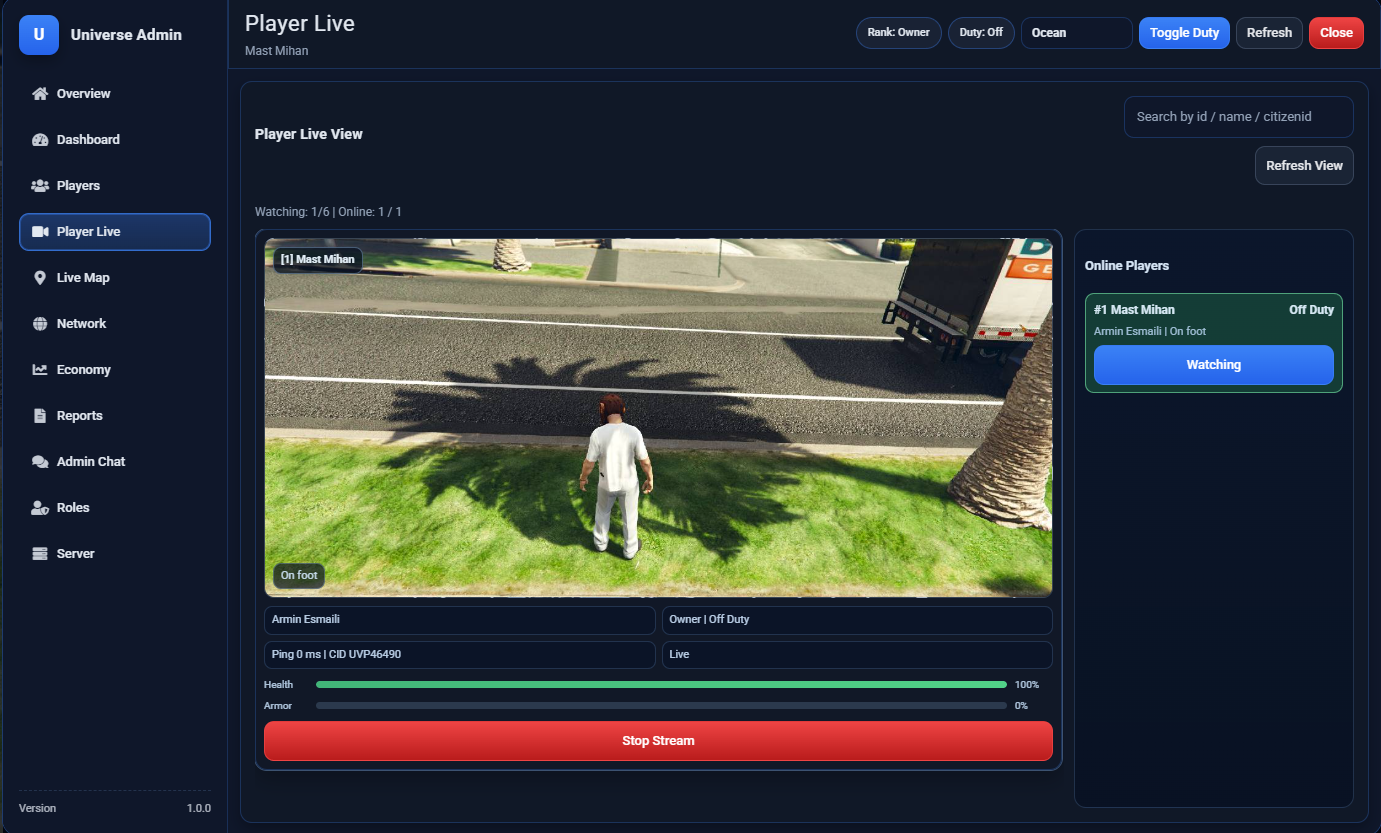Open the Ocean theme selector
The width and height of the screenshot is (1381, 833).
pyautogui.click(x=1076, y=33)
